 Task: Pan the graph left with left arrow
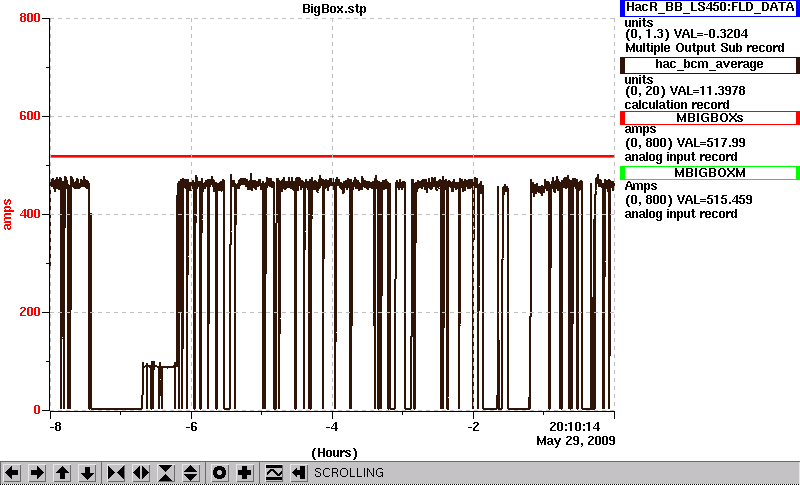pos(12,473)
